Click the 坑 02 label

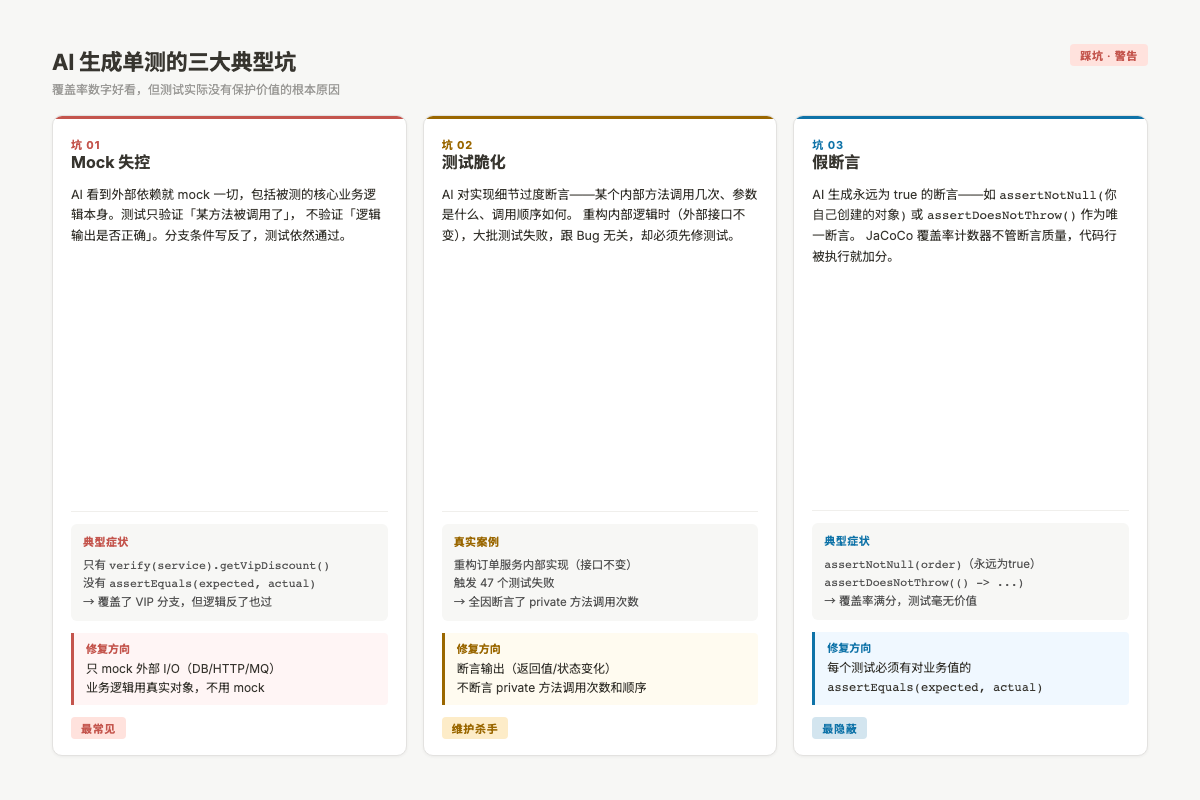point(457,145)
